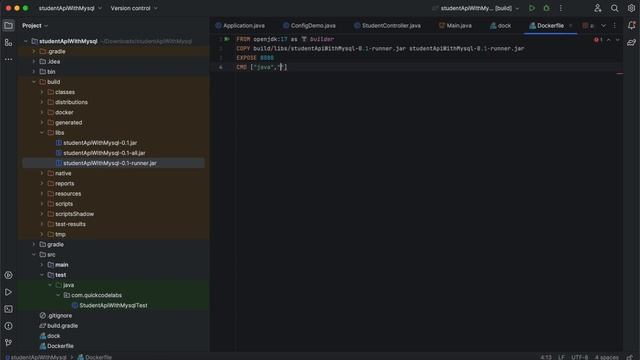This screenshot has height=360, width=640.
Task: Expand the .gradle folder
Action: point(34,51)
